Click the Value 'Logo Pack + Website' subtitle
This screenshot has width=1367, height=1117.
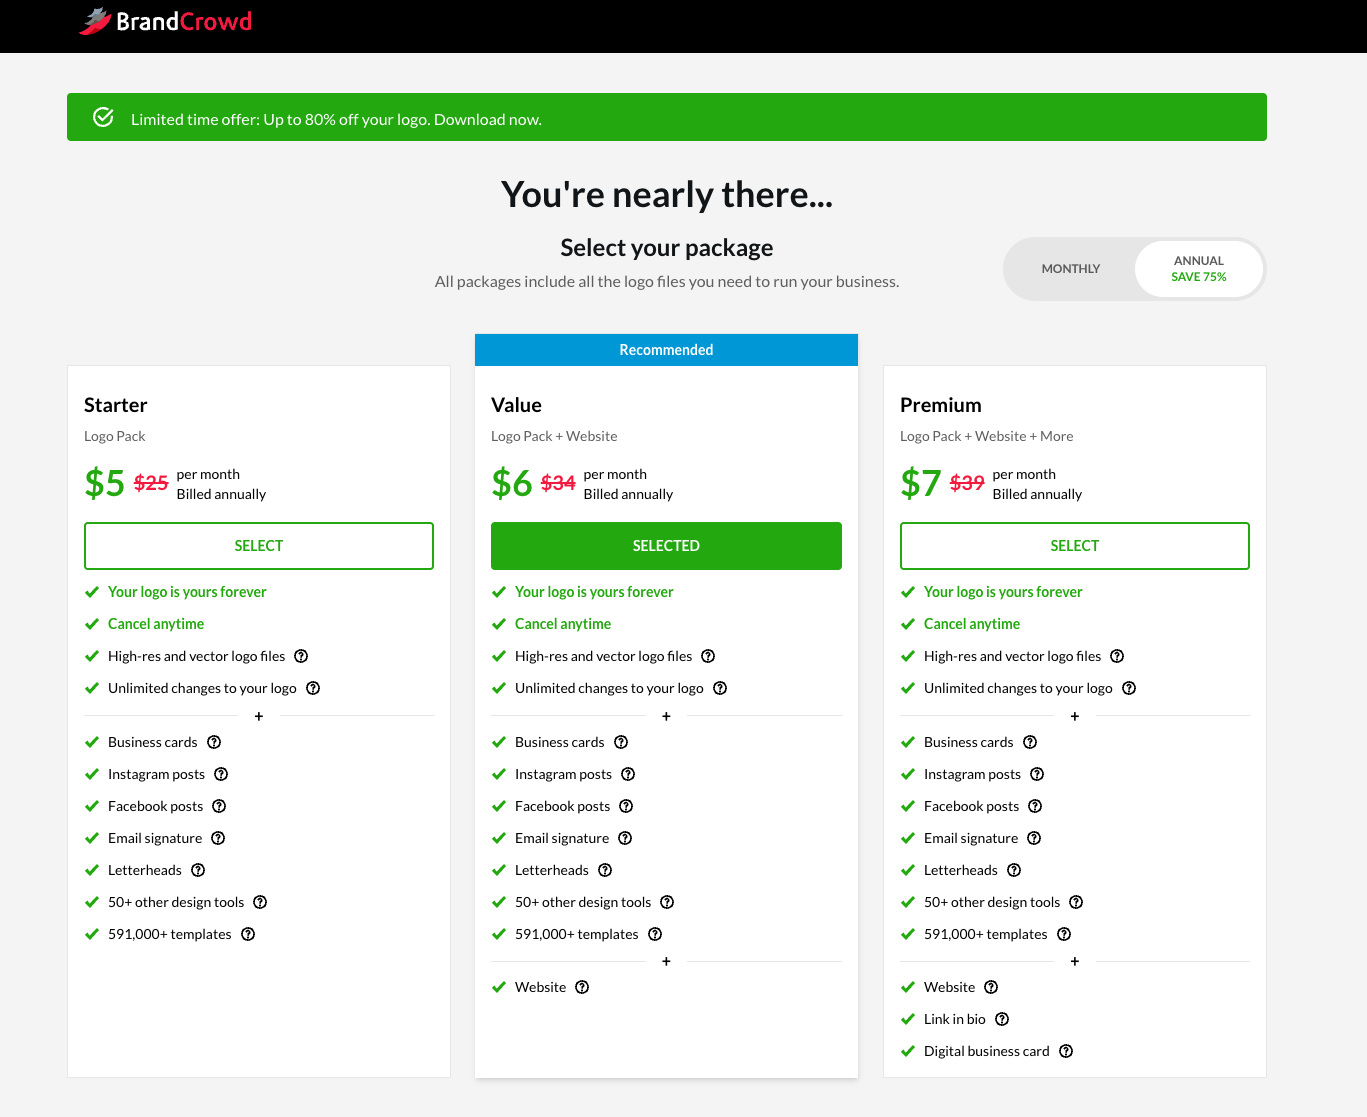click(554, 436)
